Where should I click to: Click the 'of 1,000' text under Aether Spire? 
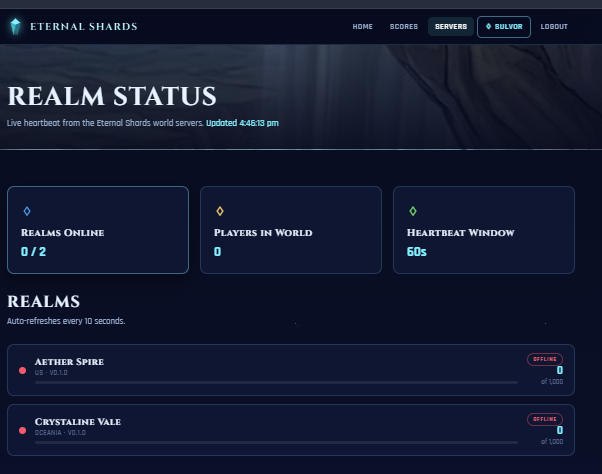coord(552,382)
